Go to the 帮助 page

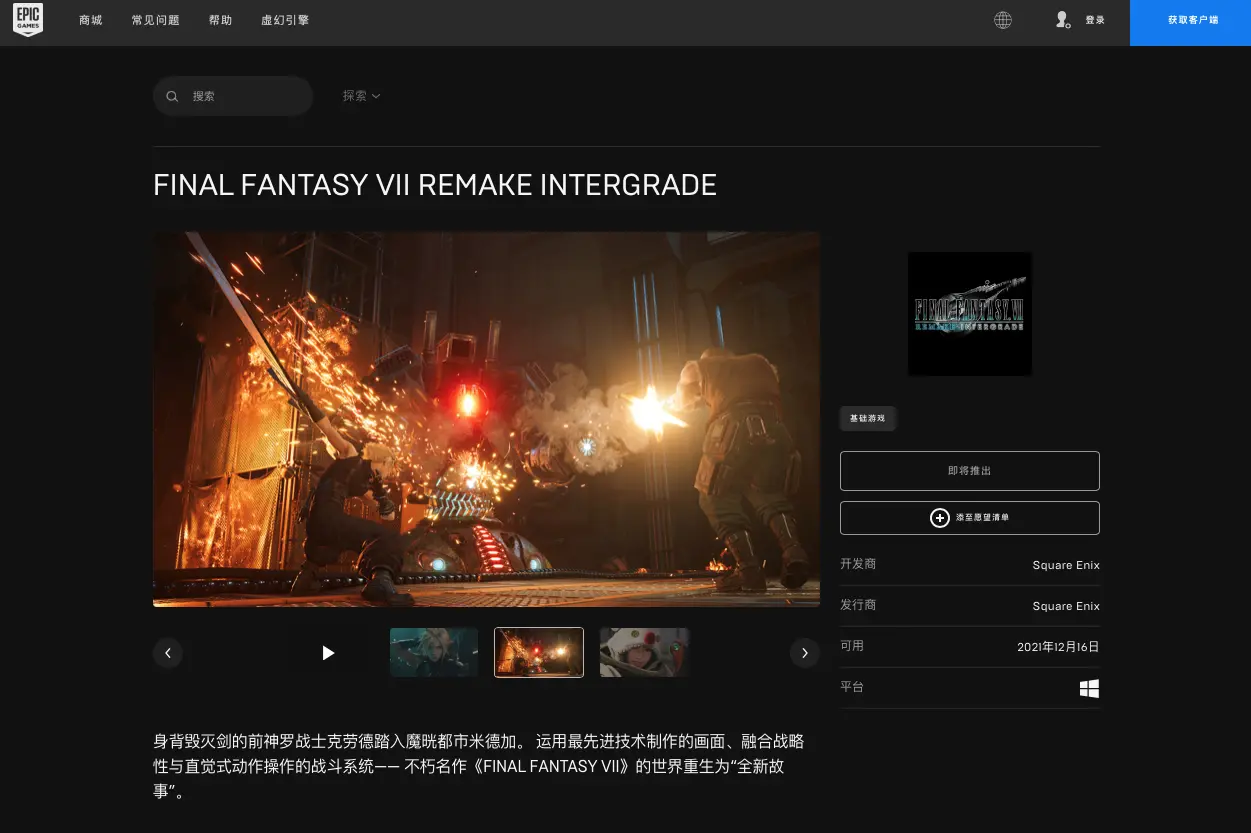tap(220, 20)
